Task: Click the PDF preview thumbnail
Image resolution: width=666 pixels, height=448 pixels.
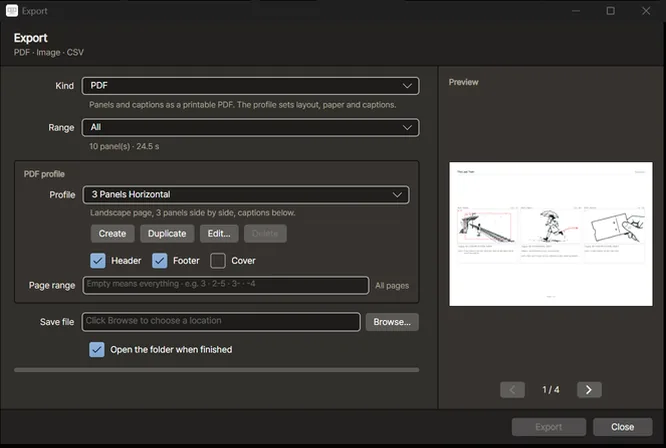Action: tap(551, 234)
